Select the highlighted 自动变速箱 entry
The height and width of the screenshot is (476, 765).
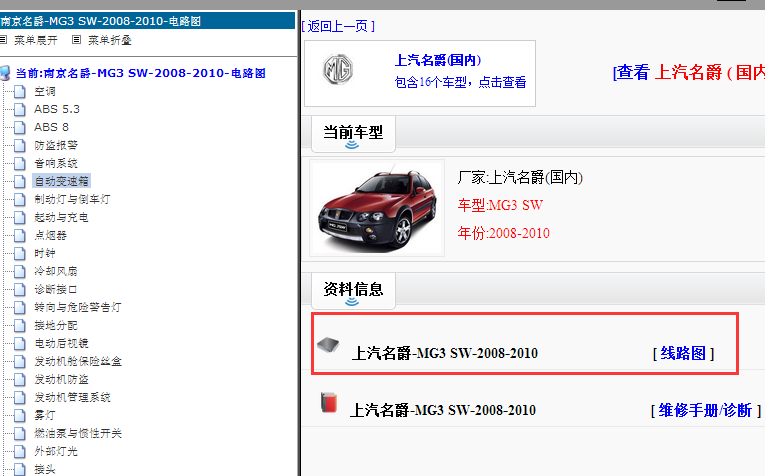[61, 181]
